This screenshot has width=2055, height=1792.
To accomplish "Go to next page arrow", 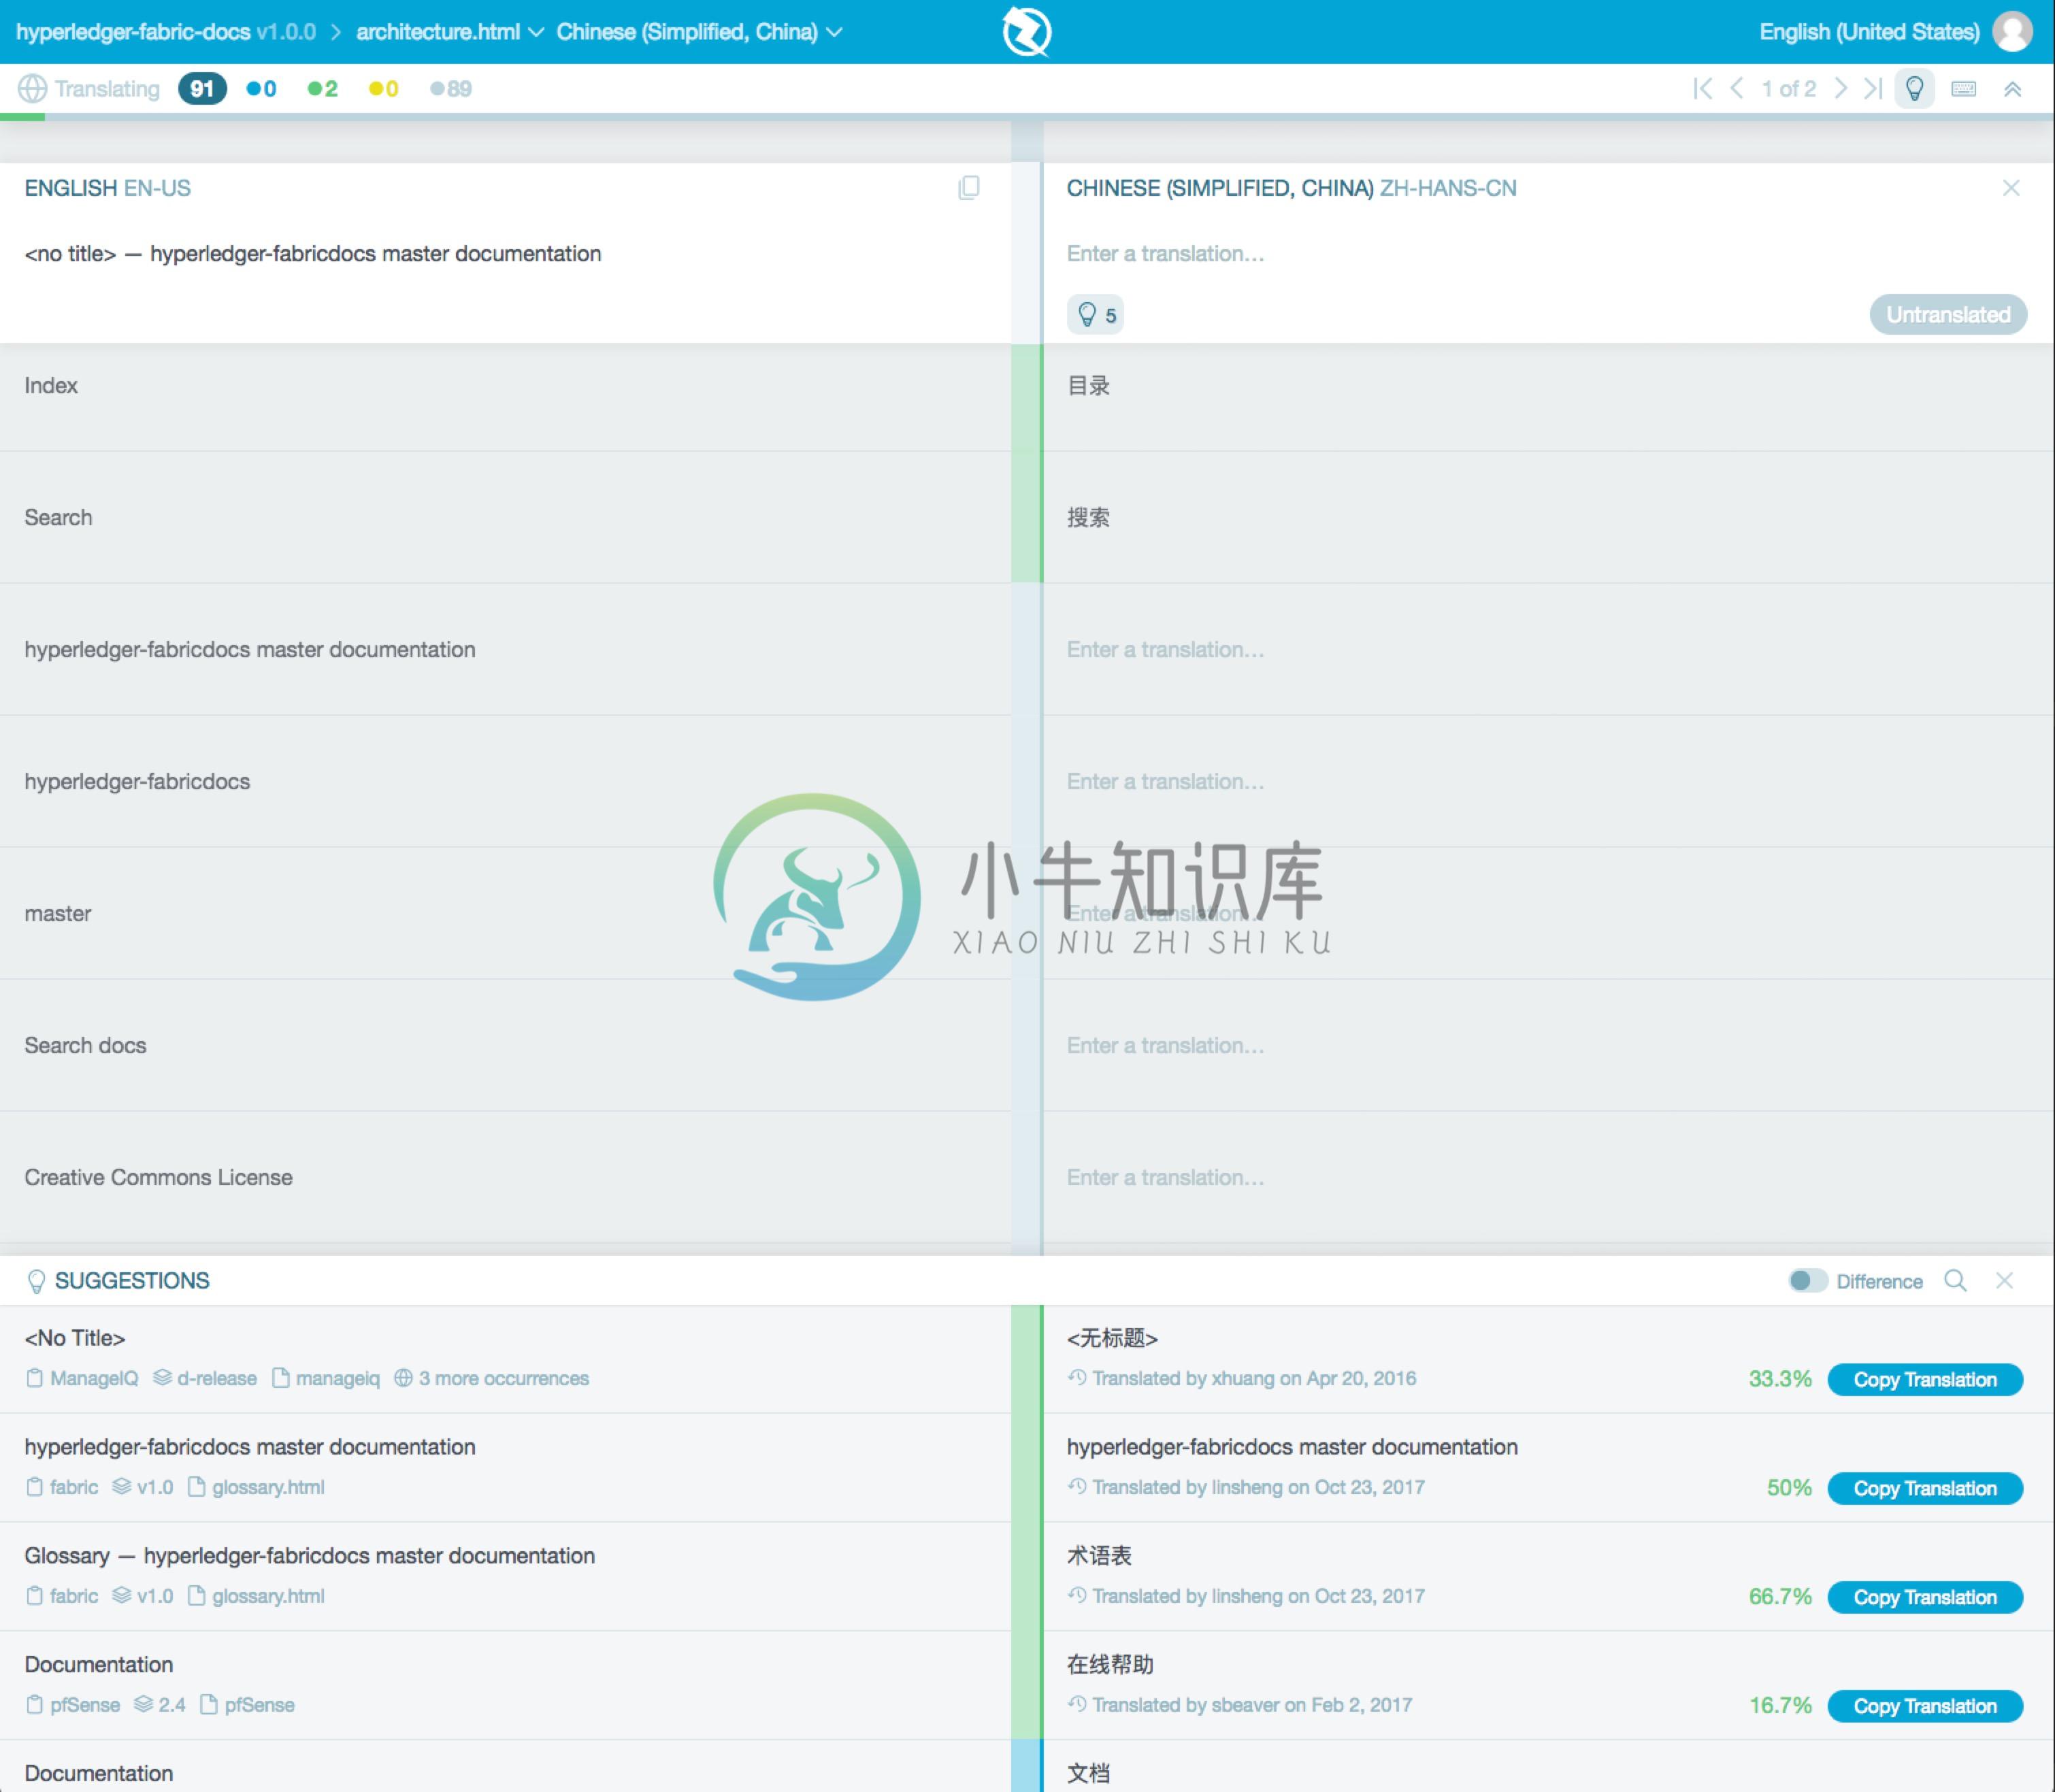I will pos(1840,89).
